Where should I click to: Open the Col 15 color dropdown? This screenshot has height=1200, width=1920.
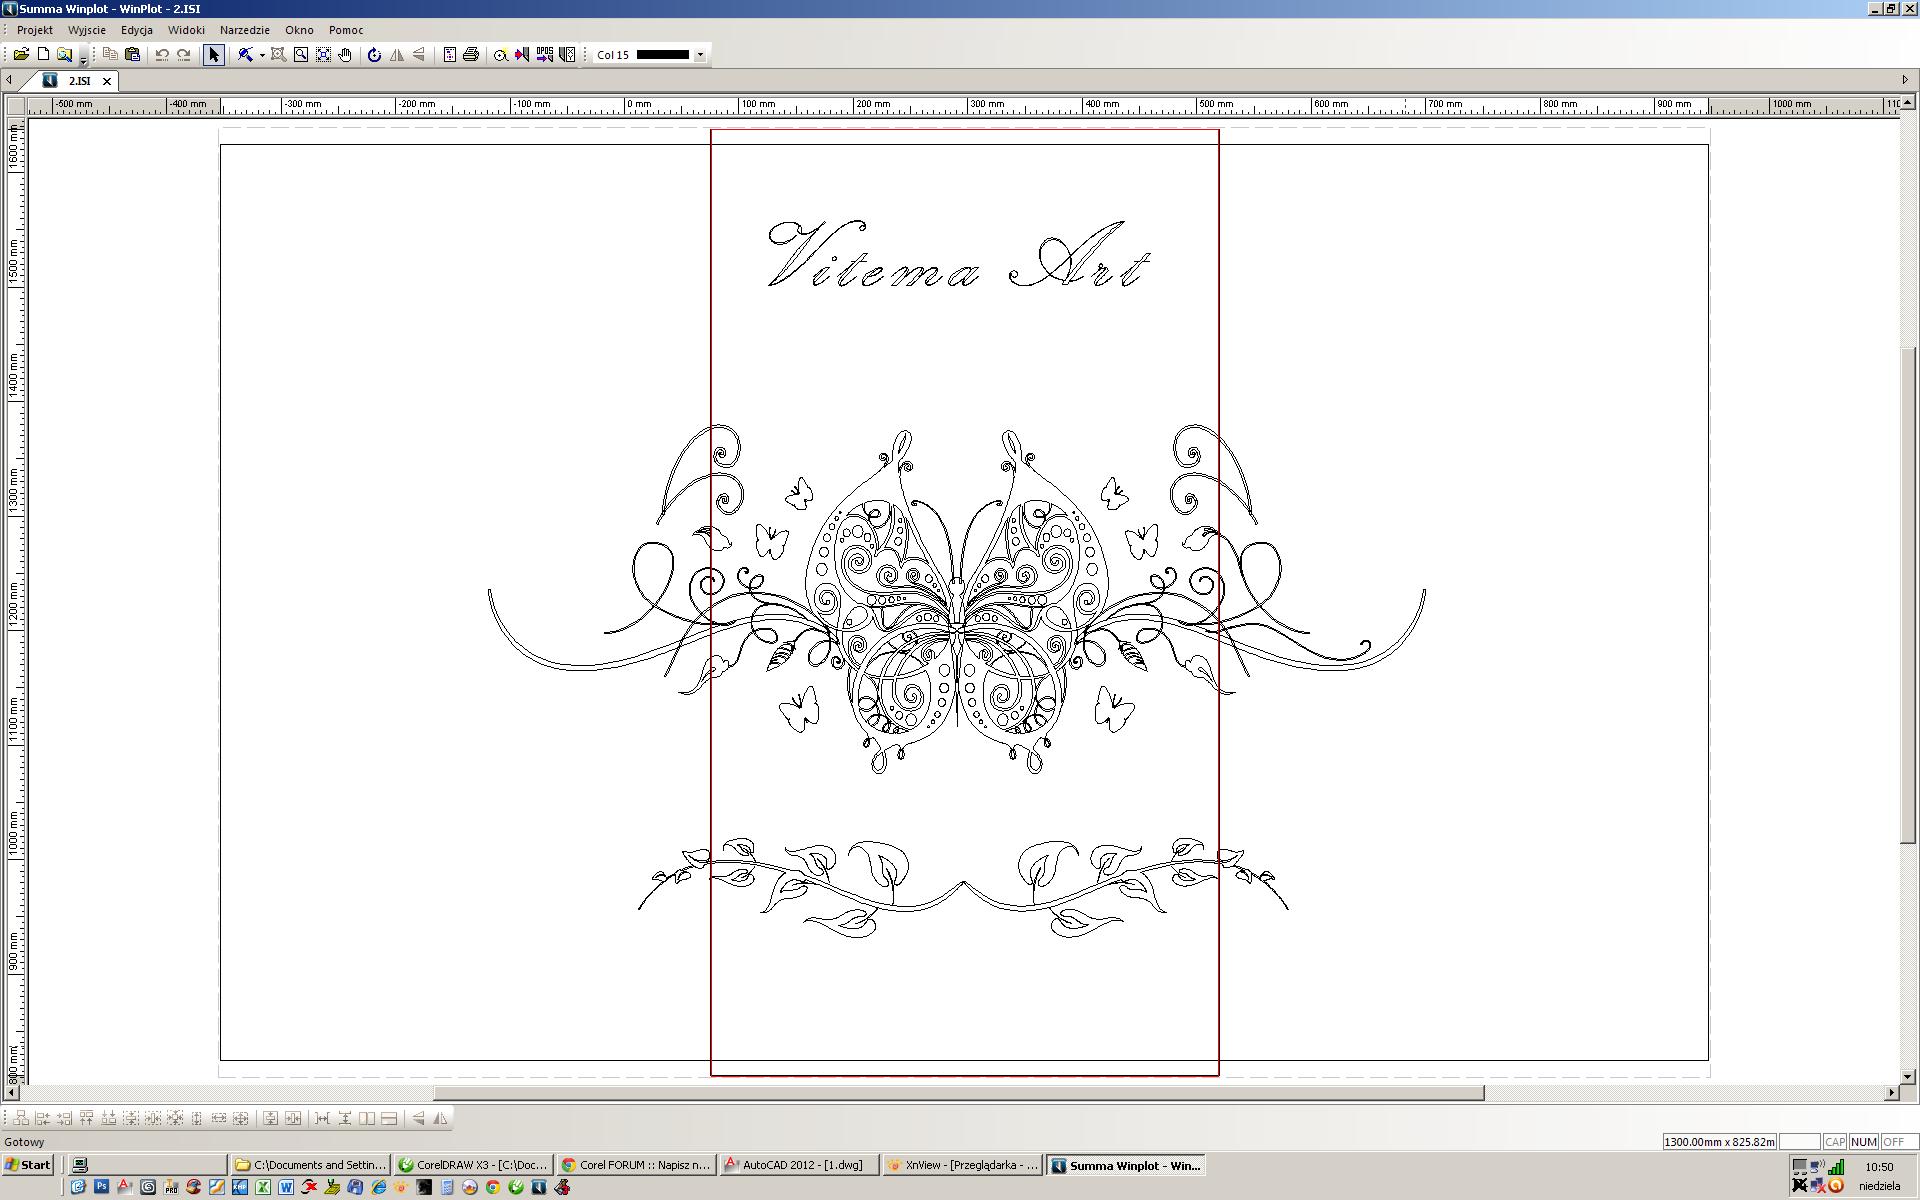pos(700,55)
